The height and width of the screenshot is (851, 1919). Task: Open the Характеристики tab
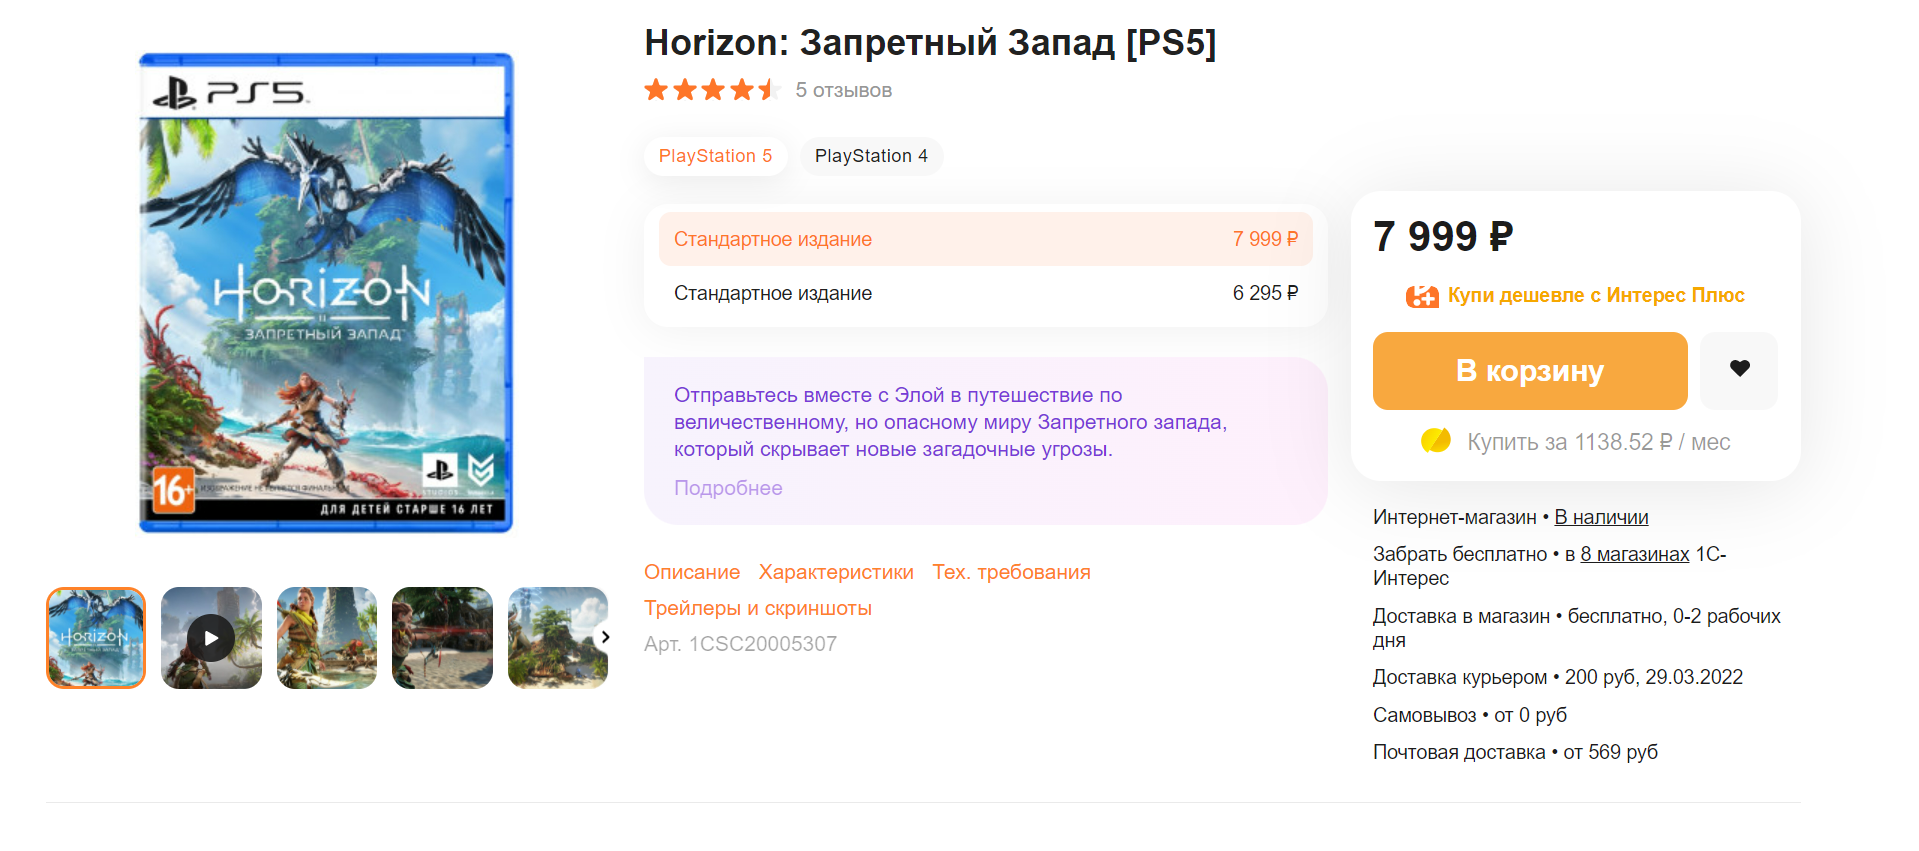click(x=836, y=572)
